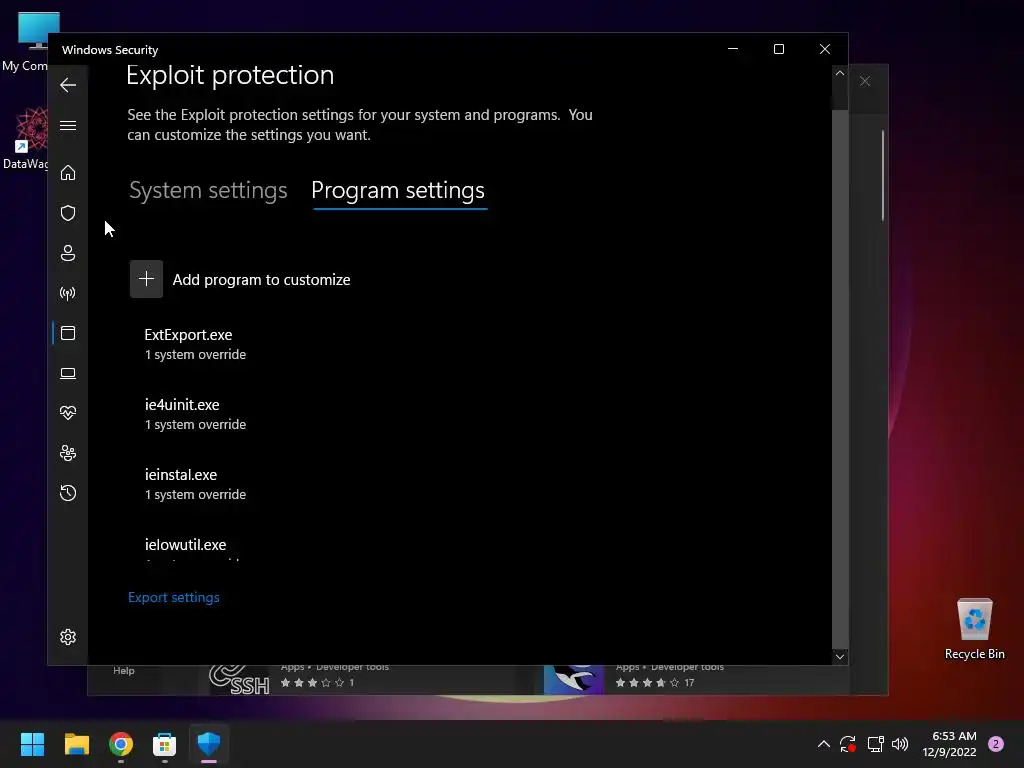Click the Export settings link

point(174,597)
